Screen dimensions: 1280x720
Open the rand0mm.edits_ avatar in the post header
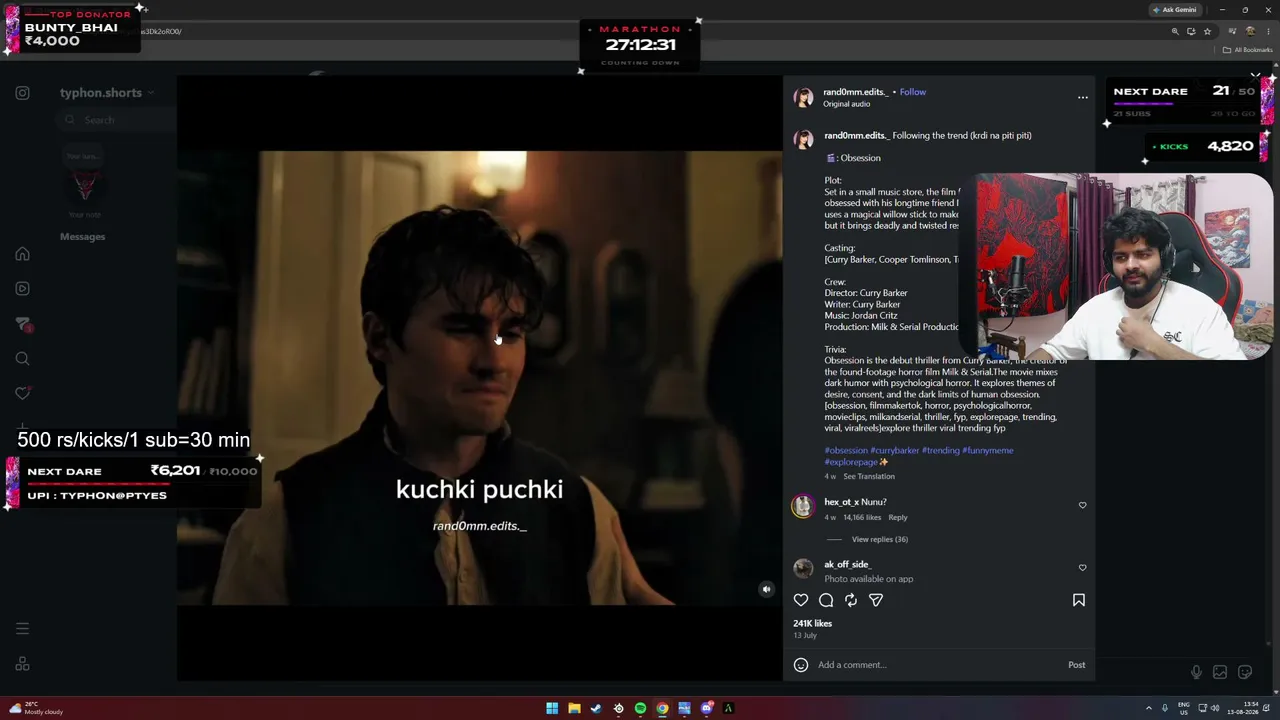(804, 97)
